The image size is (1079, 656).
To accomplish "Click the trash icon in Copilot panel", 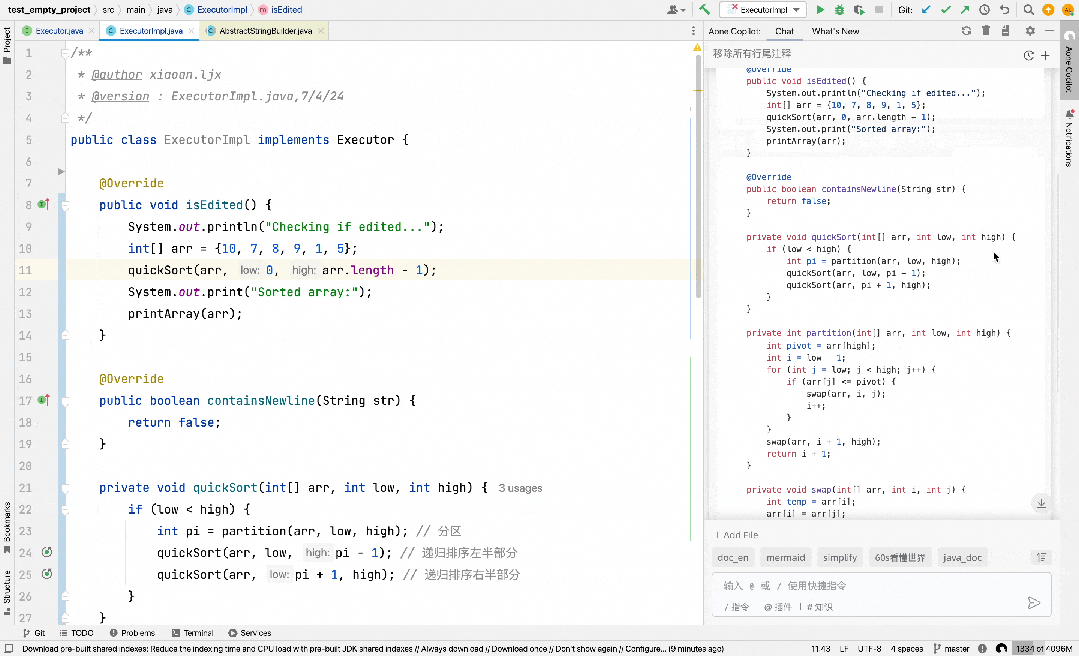I will [x=985, y=31].
